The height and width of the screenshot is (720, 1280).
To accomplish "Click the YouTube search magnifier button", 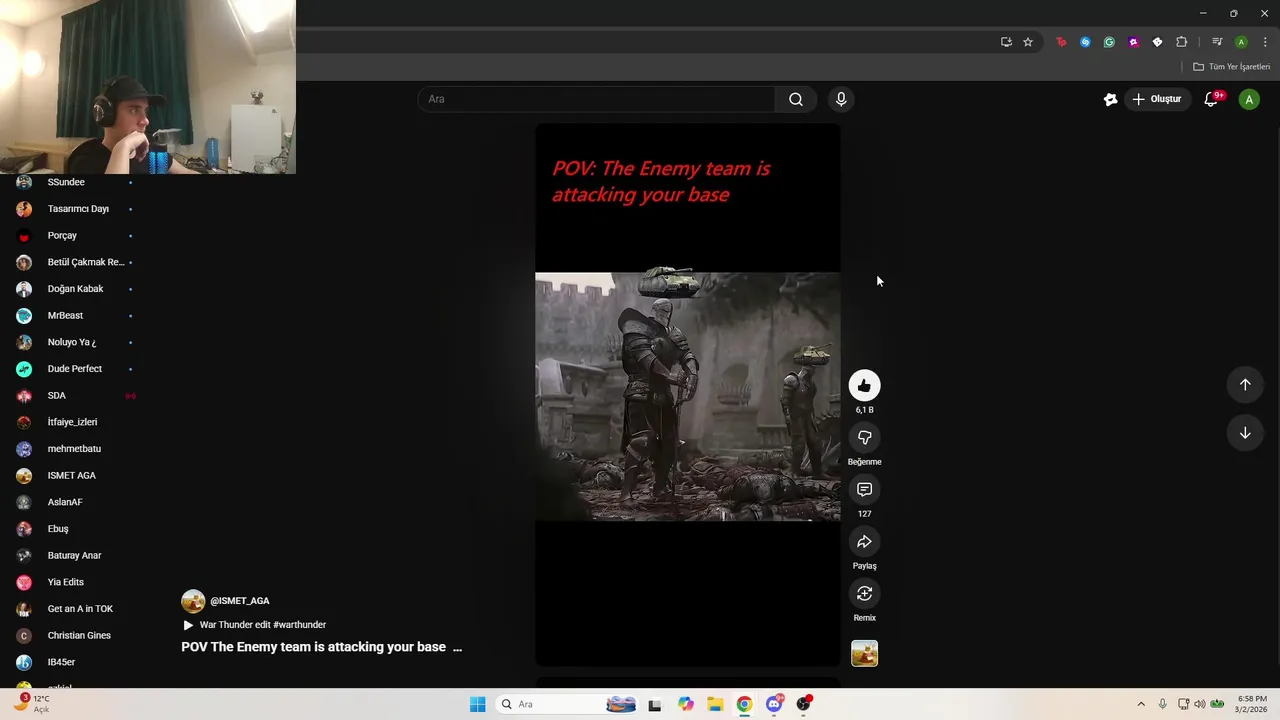I will pyautogui.click(x=796, y=99).
